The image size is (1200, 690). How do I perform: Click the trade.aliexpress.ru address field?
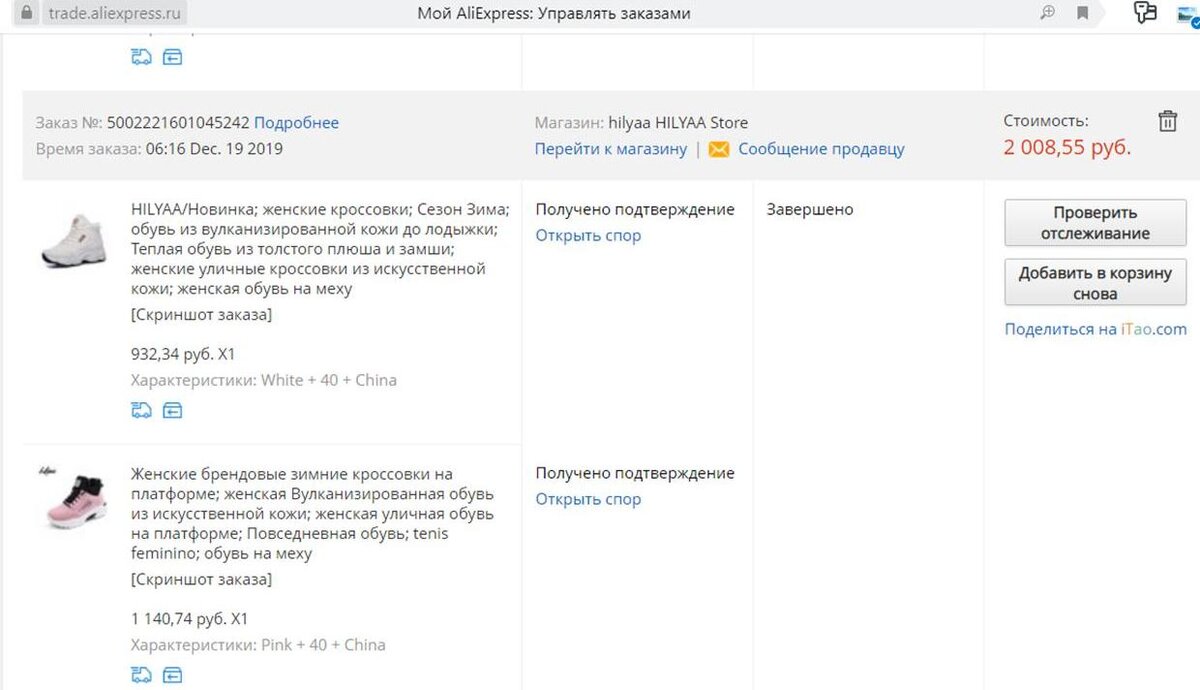pos(116,13)
